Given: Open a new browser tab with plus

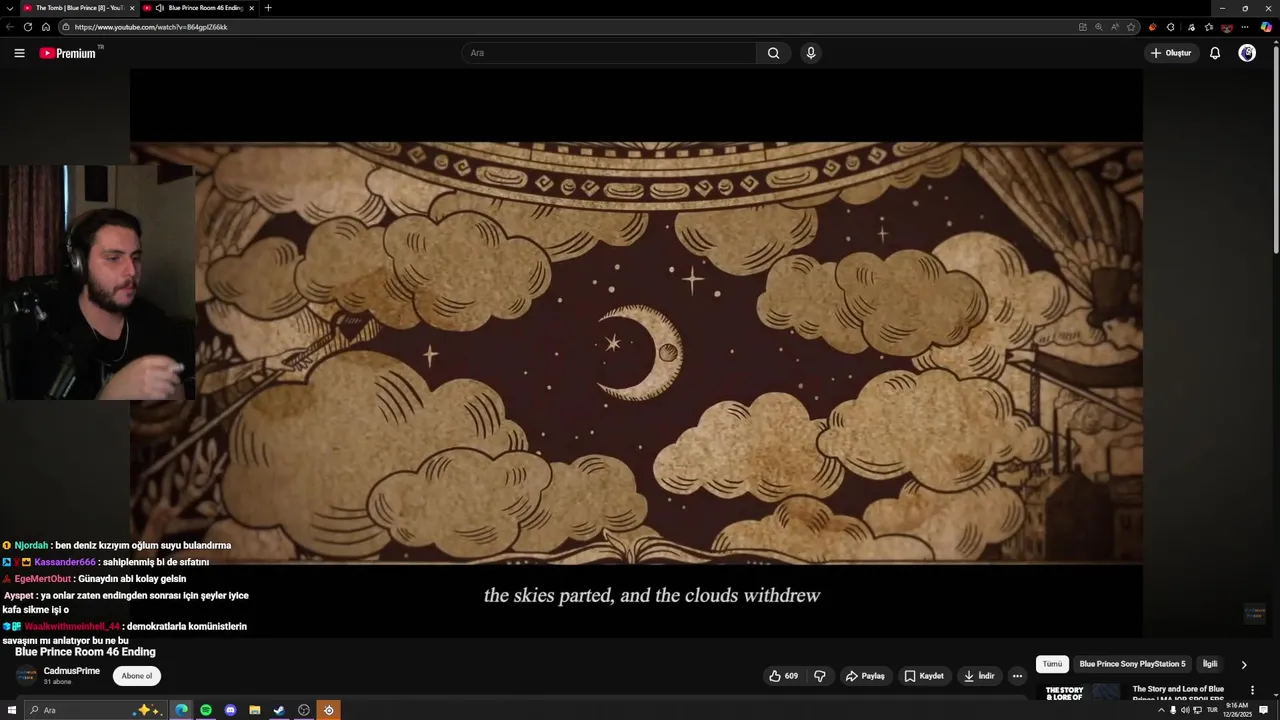Looking at the screenshot, I should pyautogui.click(x=267, y=8).
